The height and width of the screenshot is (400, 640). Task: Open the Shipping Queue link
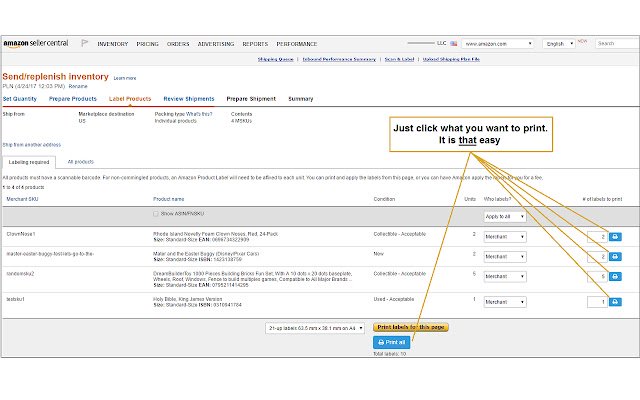pyautogui.click(x=276, y=59)
